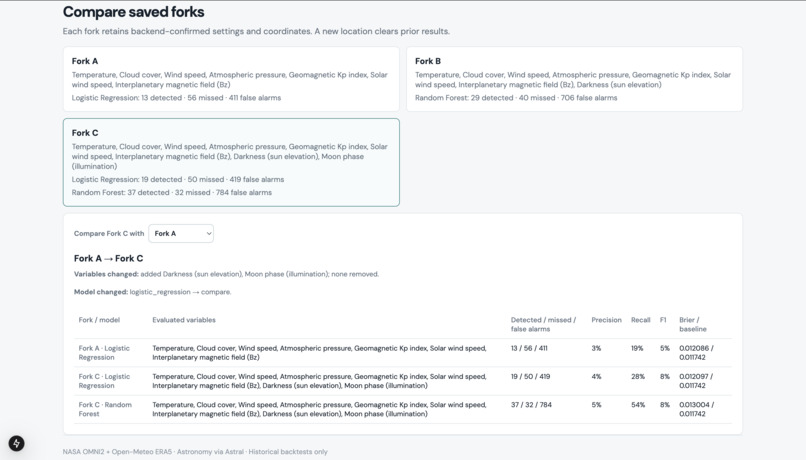Viewport: 806px width, 460px height.
Task: Click the 'Fork C · Logistic Regression' row label
Action: point(104,381)
